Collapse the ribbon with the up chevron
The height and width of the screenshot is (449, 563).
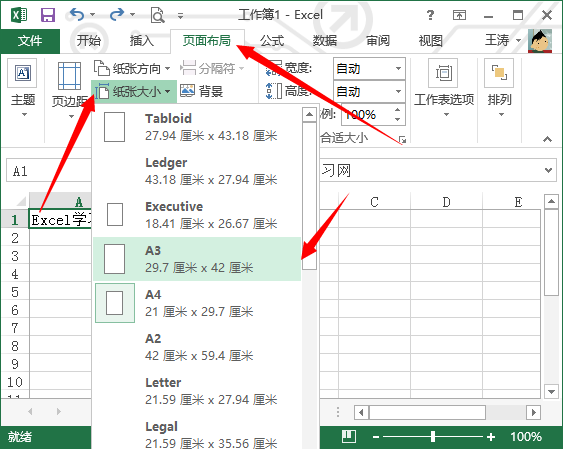point(547,139)
